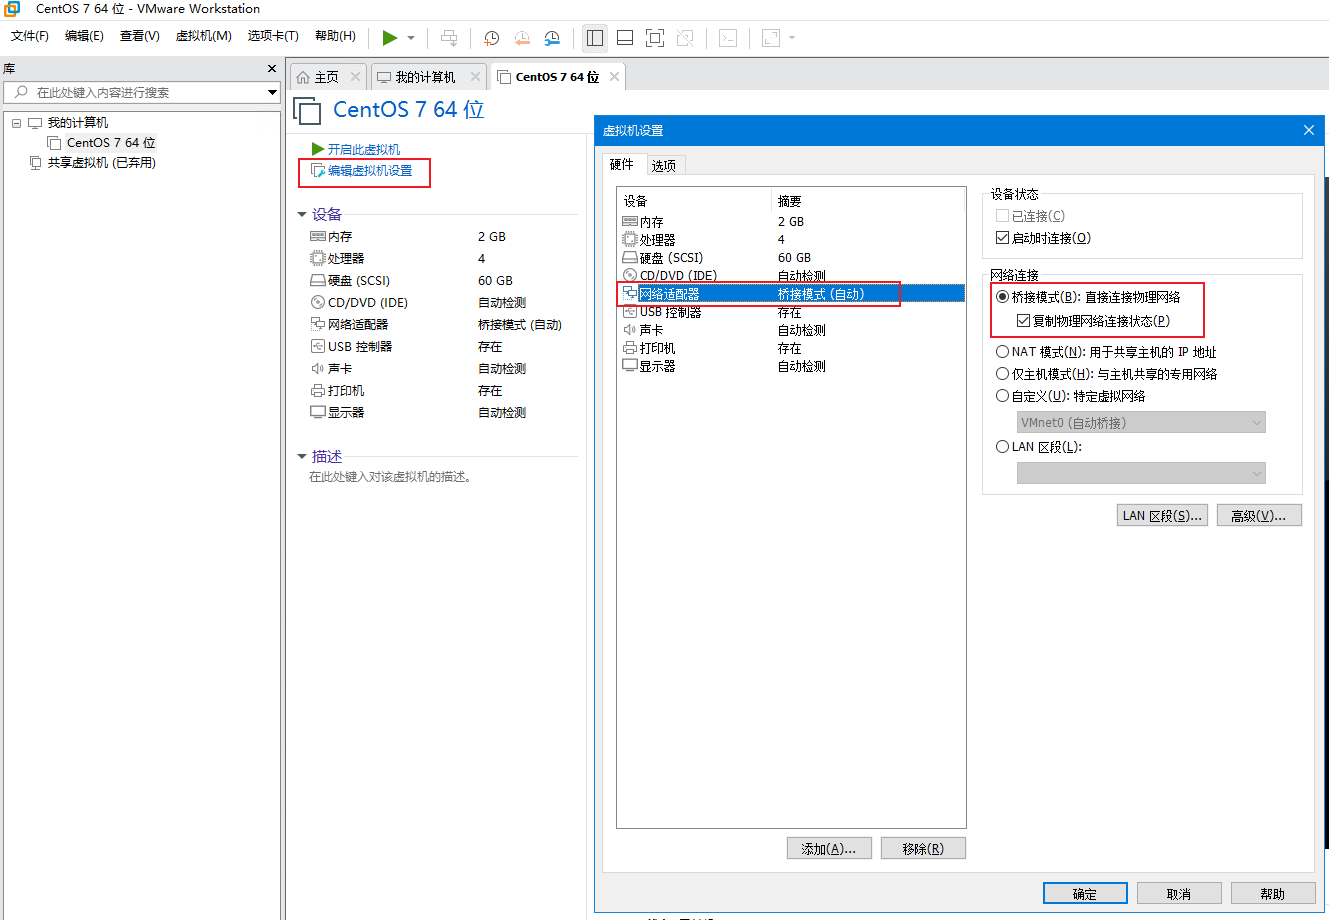Select 共享虚拟机 (已弃用) in library tree
This screenshot has height=920, width=1329.
[101, 163]
